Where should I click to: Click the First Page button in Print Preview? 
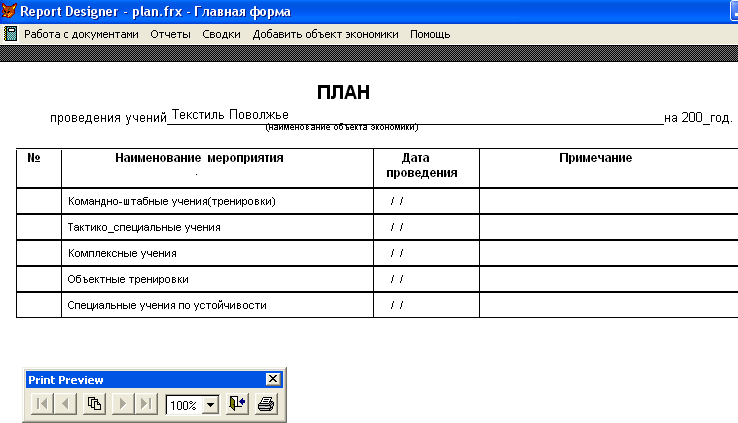42,405
